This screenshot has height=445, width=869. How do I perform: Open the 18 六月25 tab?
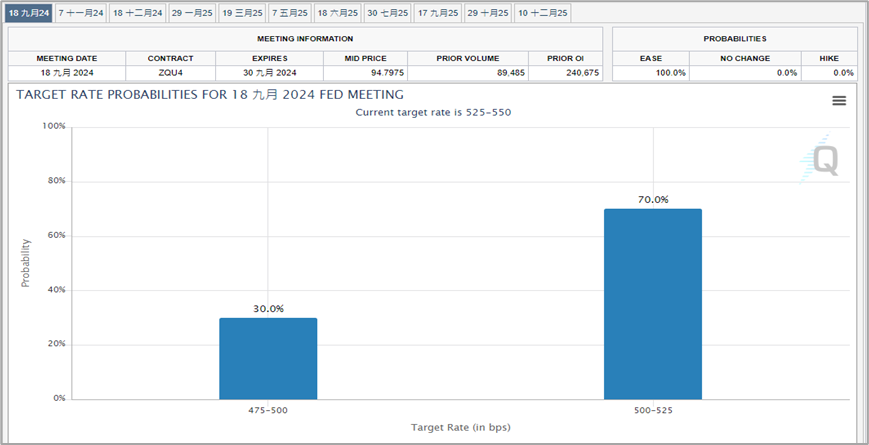click(x=338, y=13)
